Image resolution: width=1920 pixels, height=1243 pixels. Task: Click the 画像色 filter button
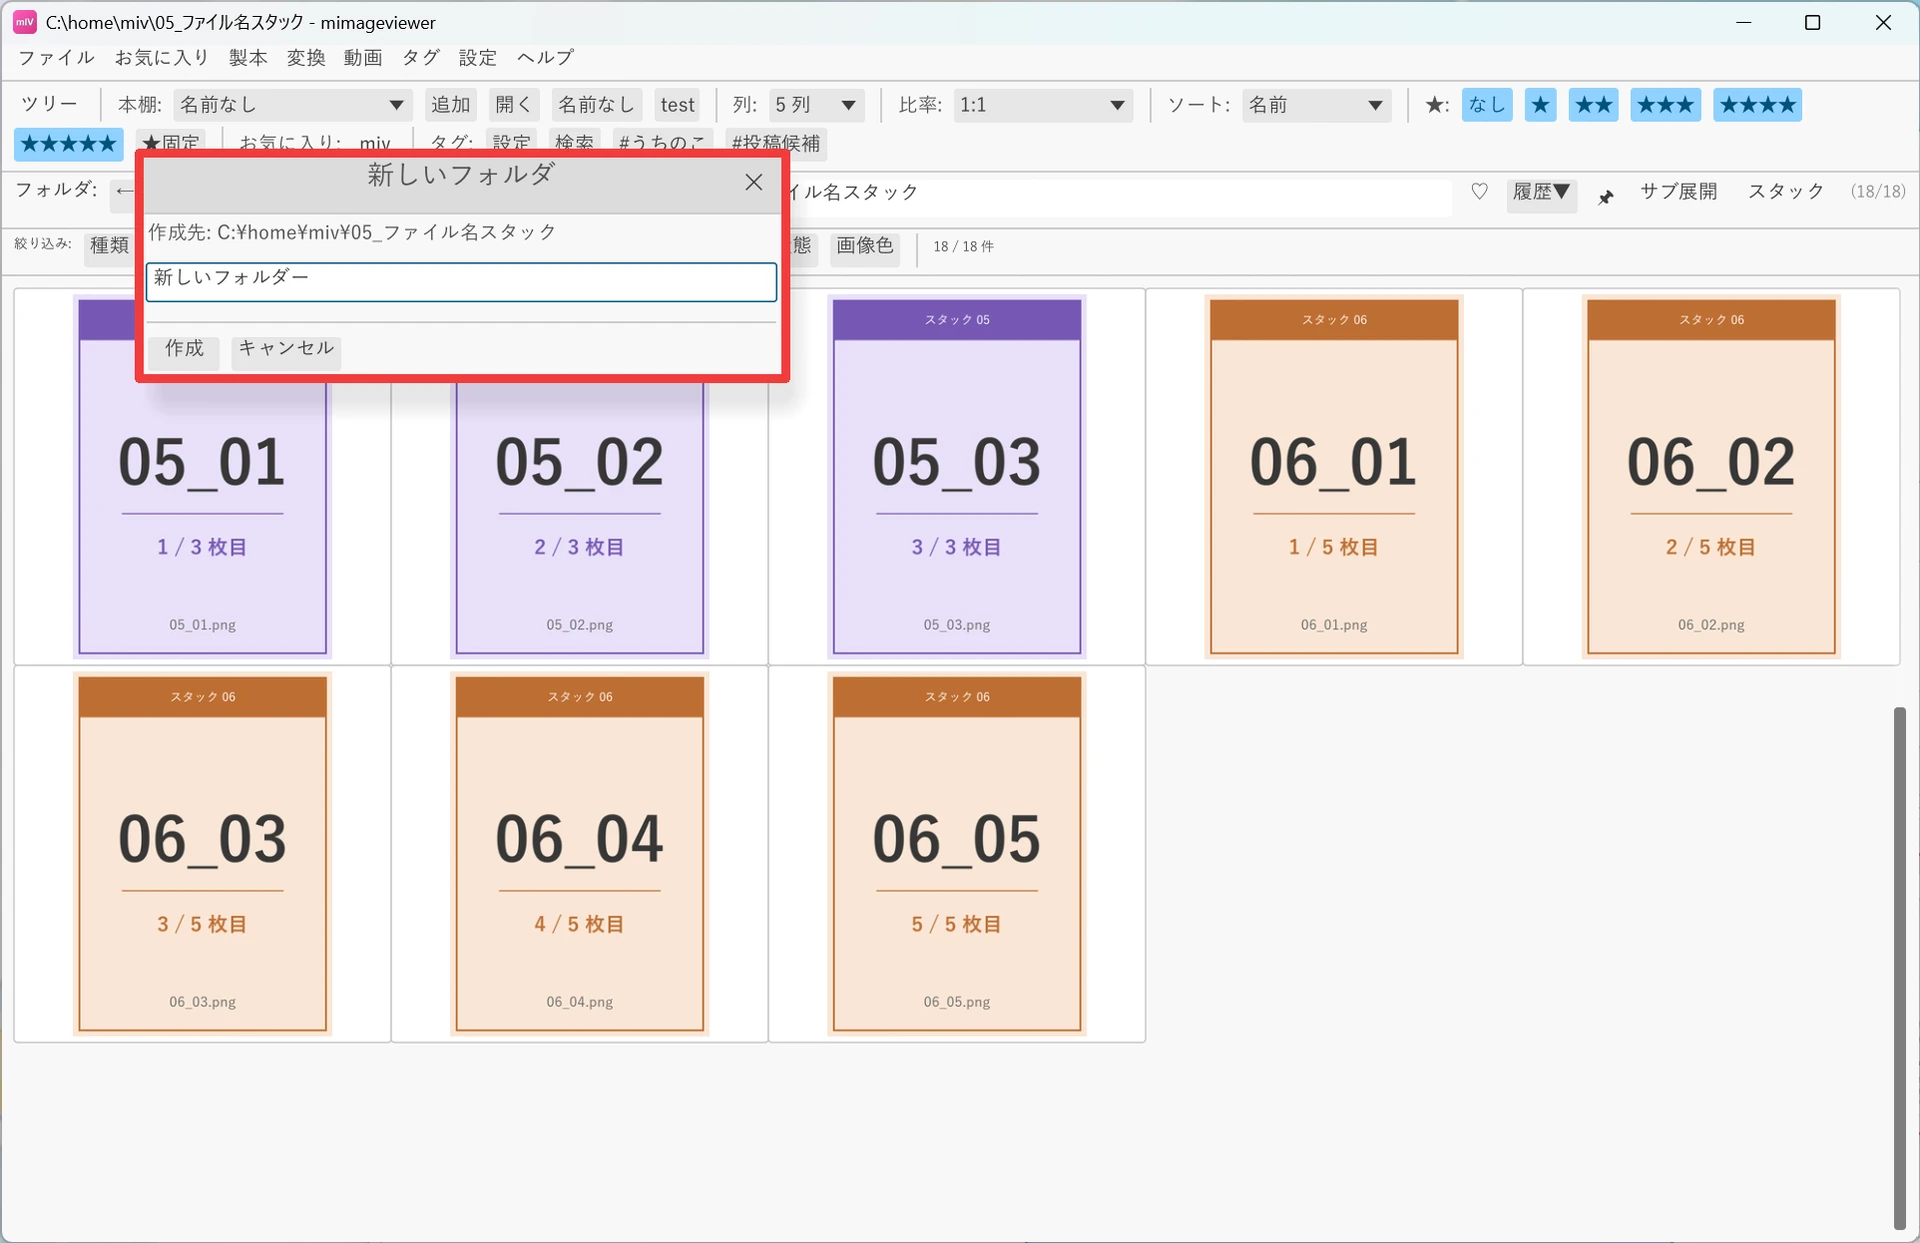coord(865,246)
